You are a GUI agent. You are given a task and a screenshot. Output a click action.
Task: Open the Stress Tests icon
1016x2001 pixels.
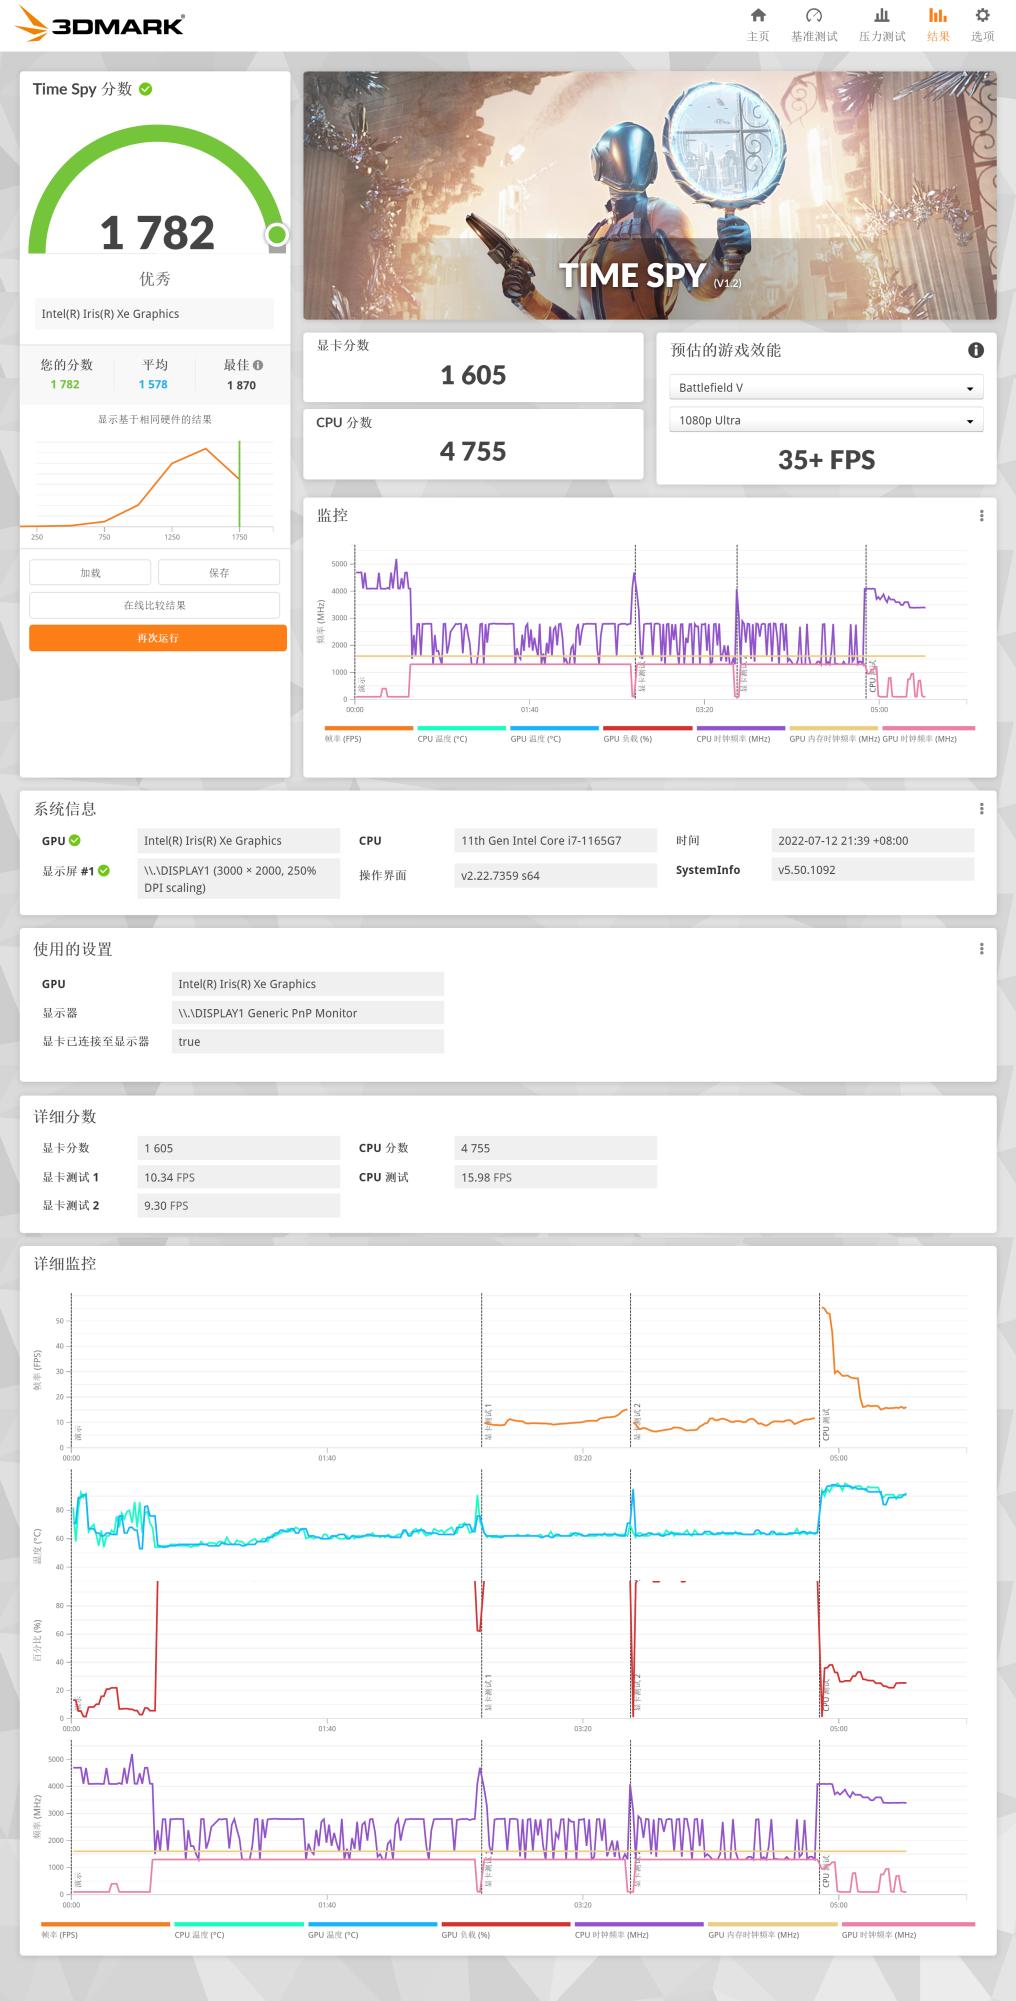point(881,16)
